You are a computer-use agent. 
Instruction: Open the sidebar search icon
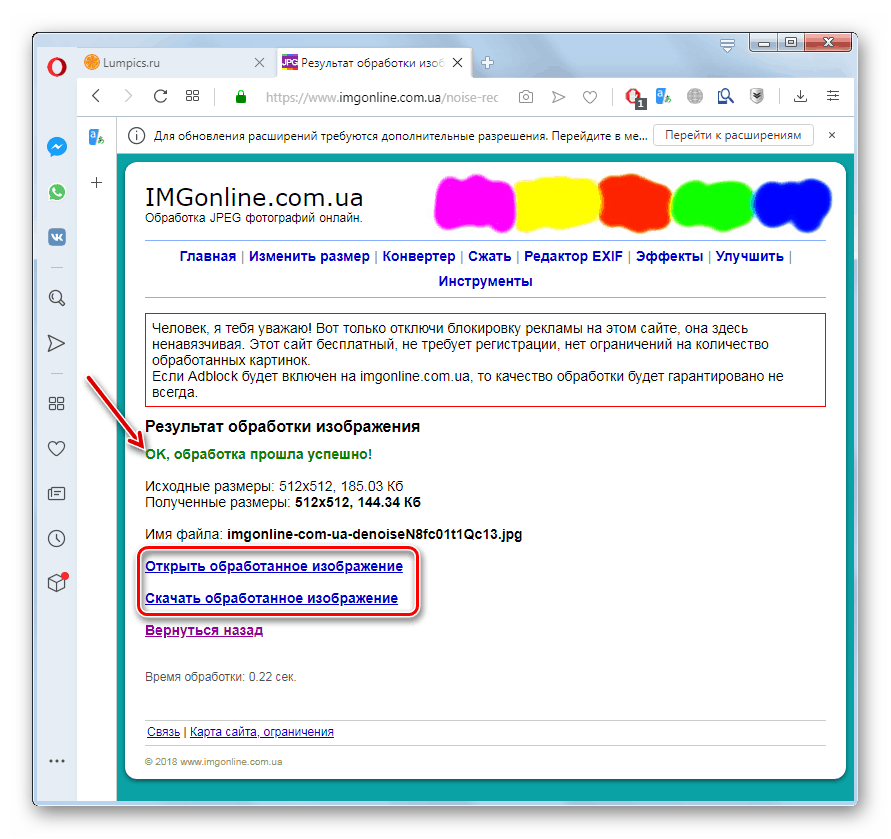(57, 298)
